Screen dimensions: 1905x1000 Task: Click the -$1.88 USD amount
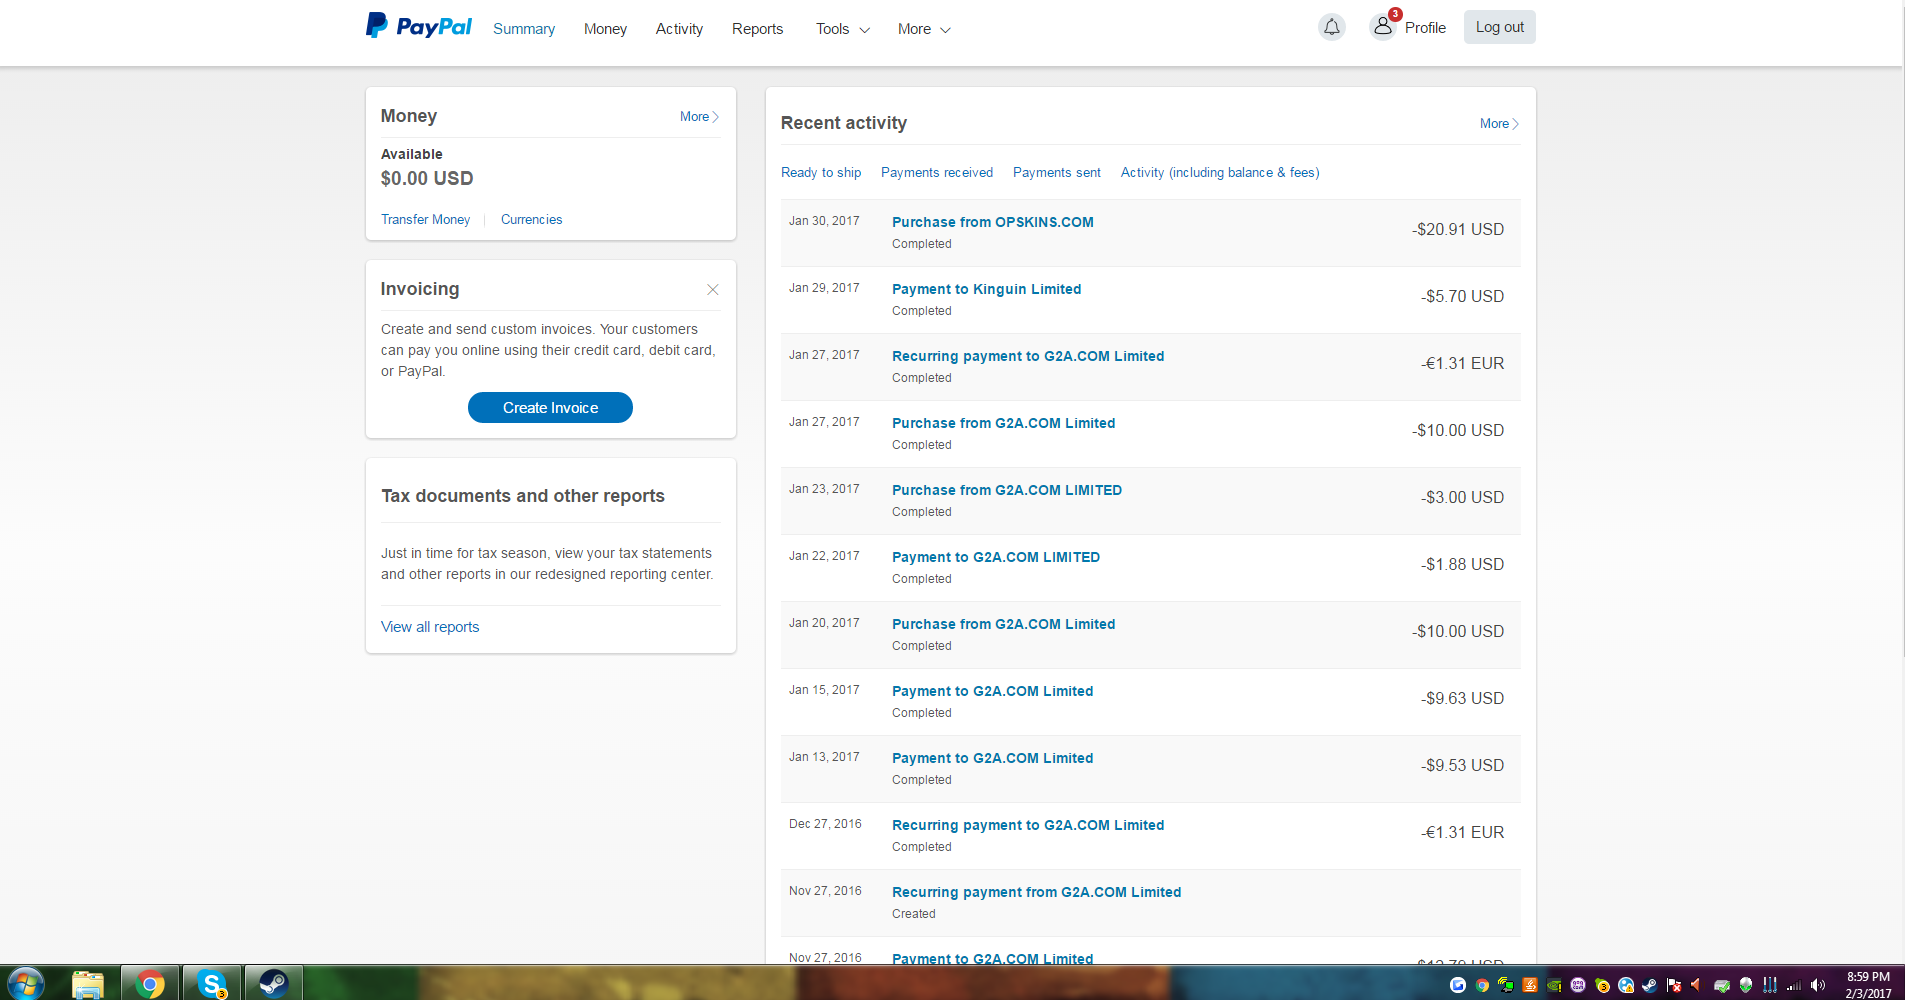[x=1462, y=565]
